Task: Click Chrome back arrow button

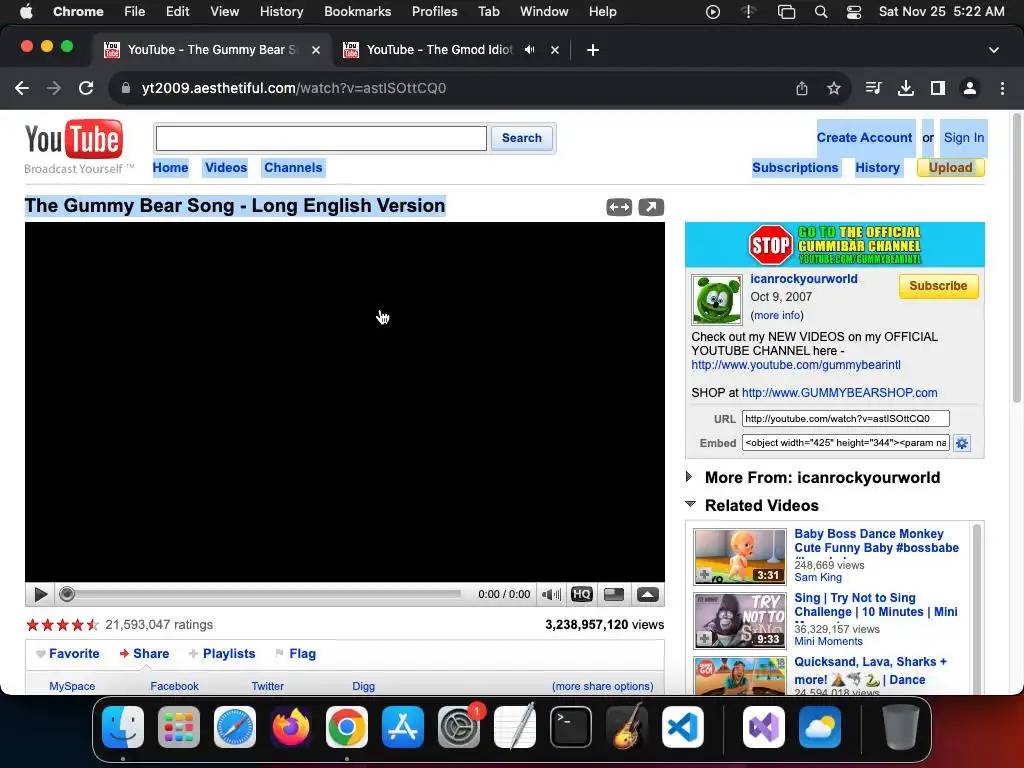Action: (22, 88)
